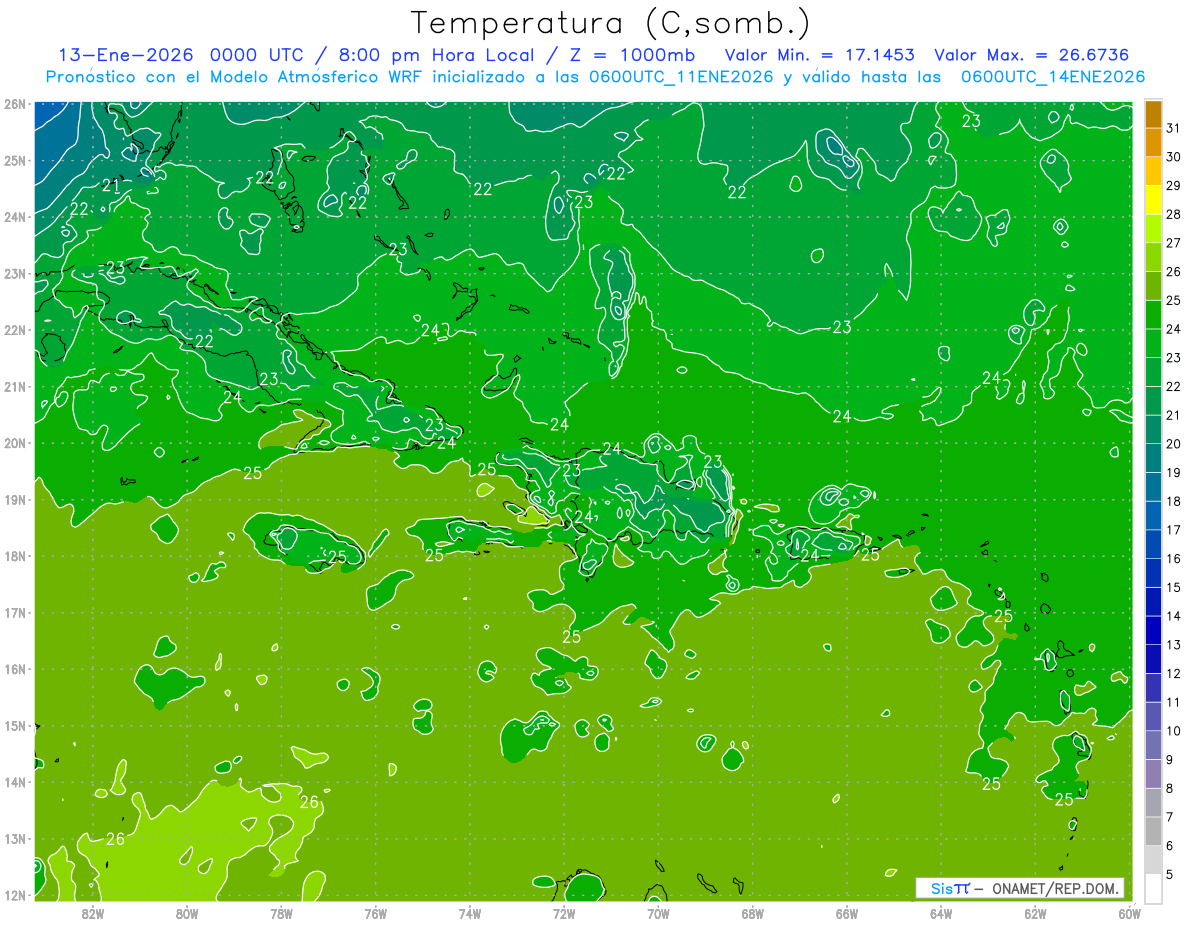1200x927 pixels.
Task: Pick the gray legend swatch between 6 and 7
Action: pos(1153,831)
